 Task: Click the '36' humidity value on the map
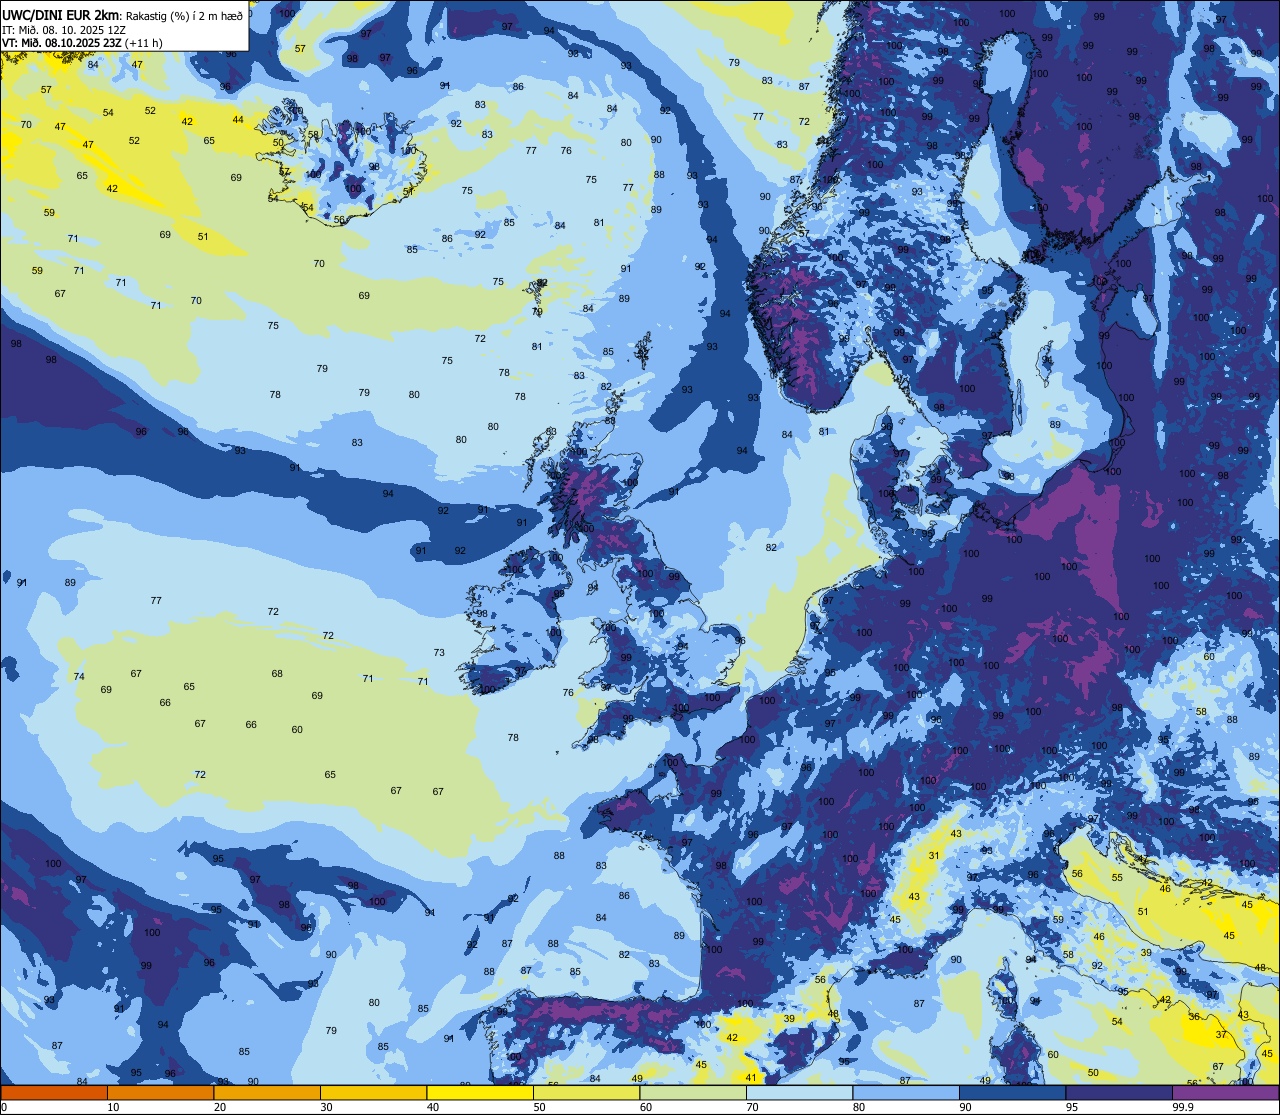pos(1194,1016)
